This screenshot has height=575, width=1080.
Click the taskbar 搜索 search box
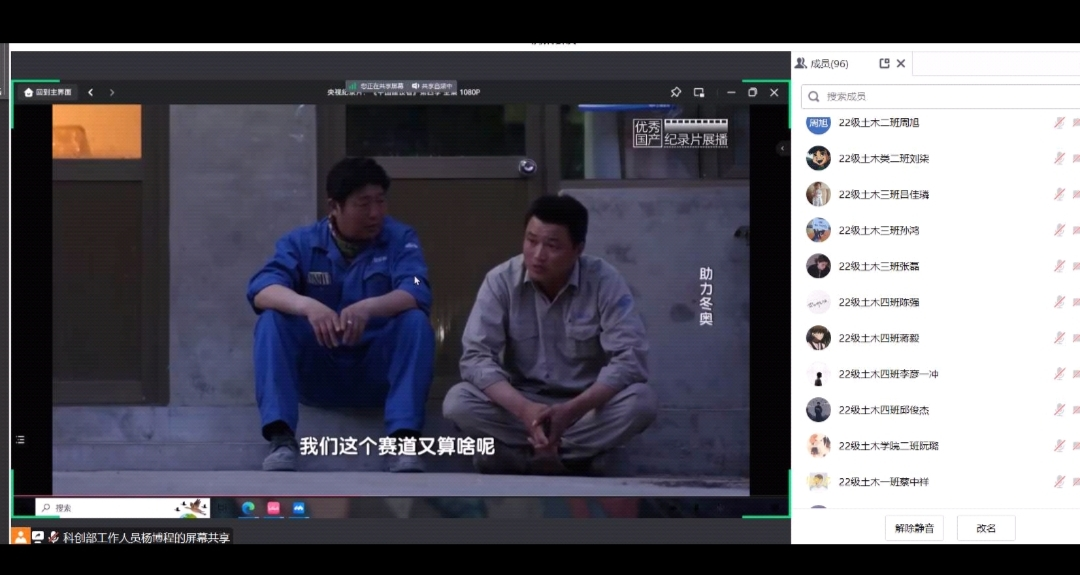pos(110,508)
